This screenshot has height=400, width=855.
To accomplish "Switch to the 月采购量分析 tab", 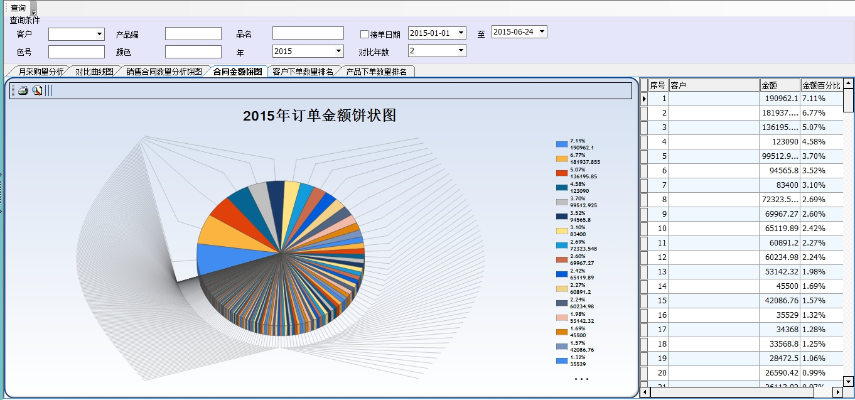I will pyautogui.click(x=40, y=72).
